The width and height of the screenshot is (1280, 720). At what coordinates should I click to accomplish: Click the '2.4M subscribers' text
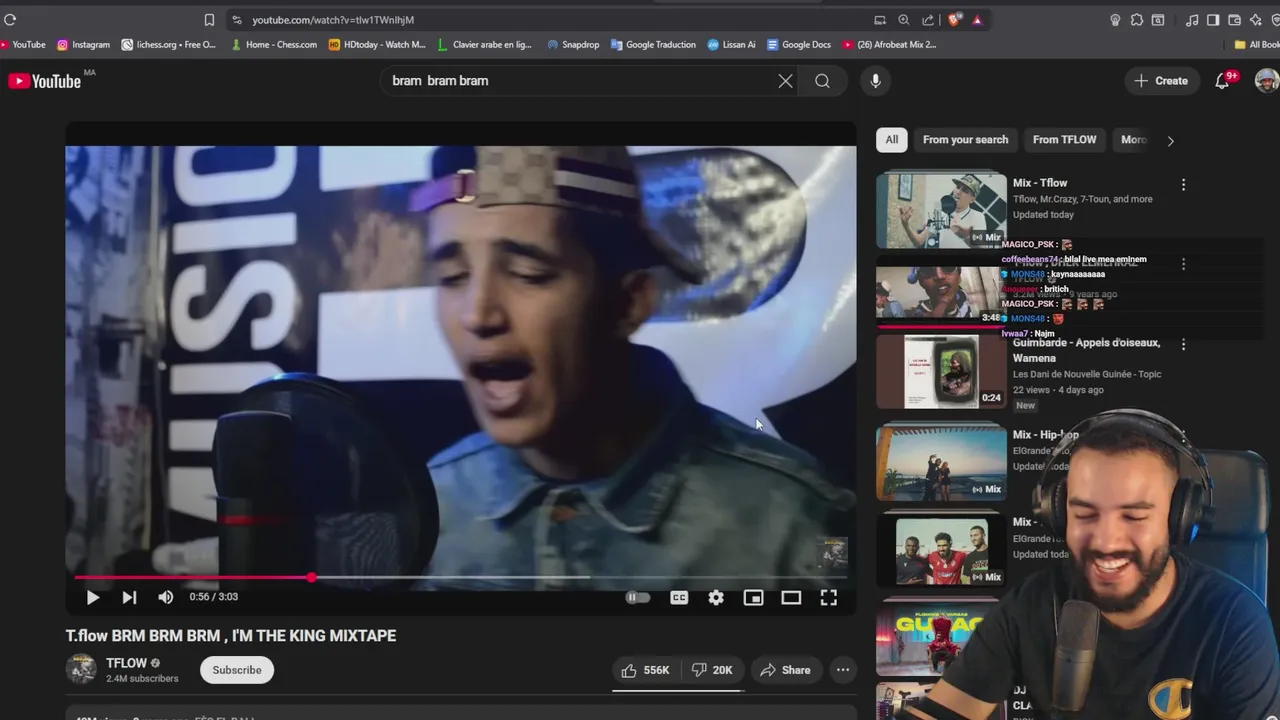coord(143,679)
